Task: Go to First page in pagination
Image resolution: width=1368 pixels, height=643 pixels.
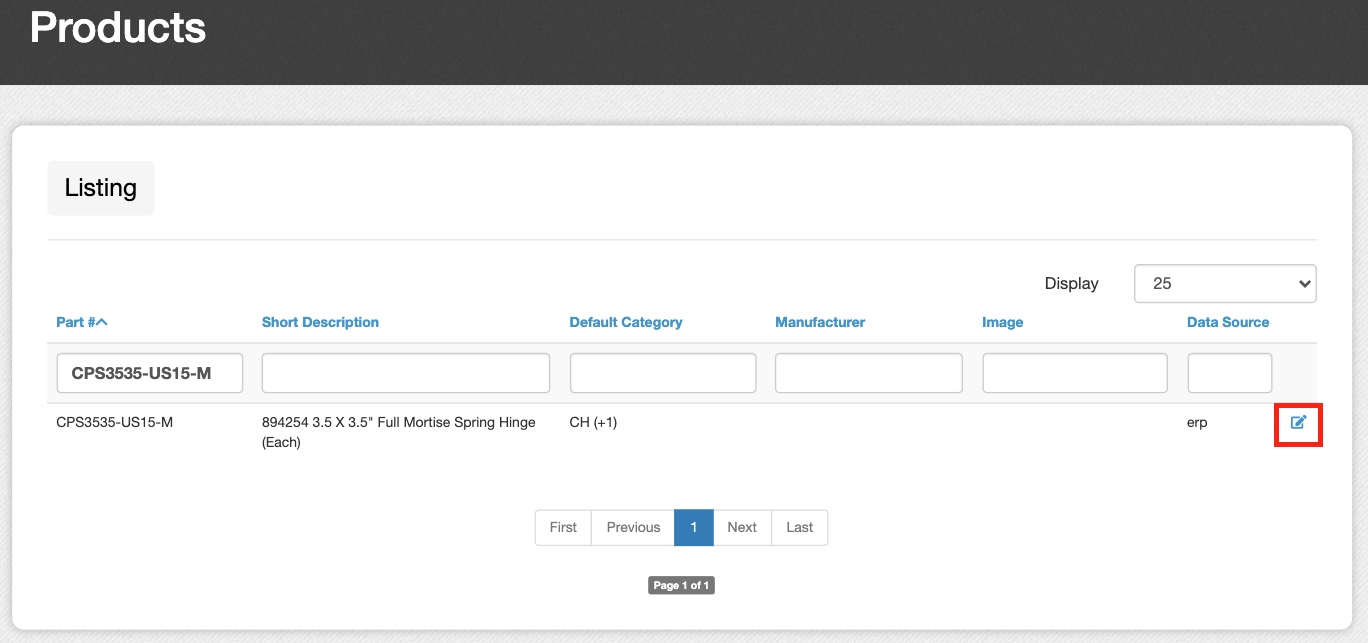Action: [563, 528]
